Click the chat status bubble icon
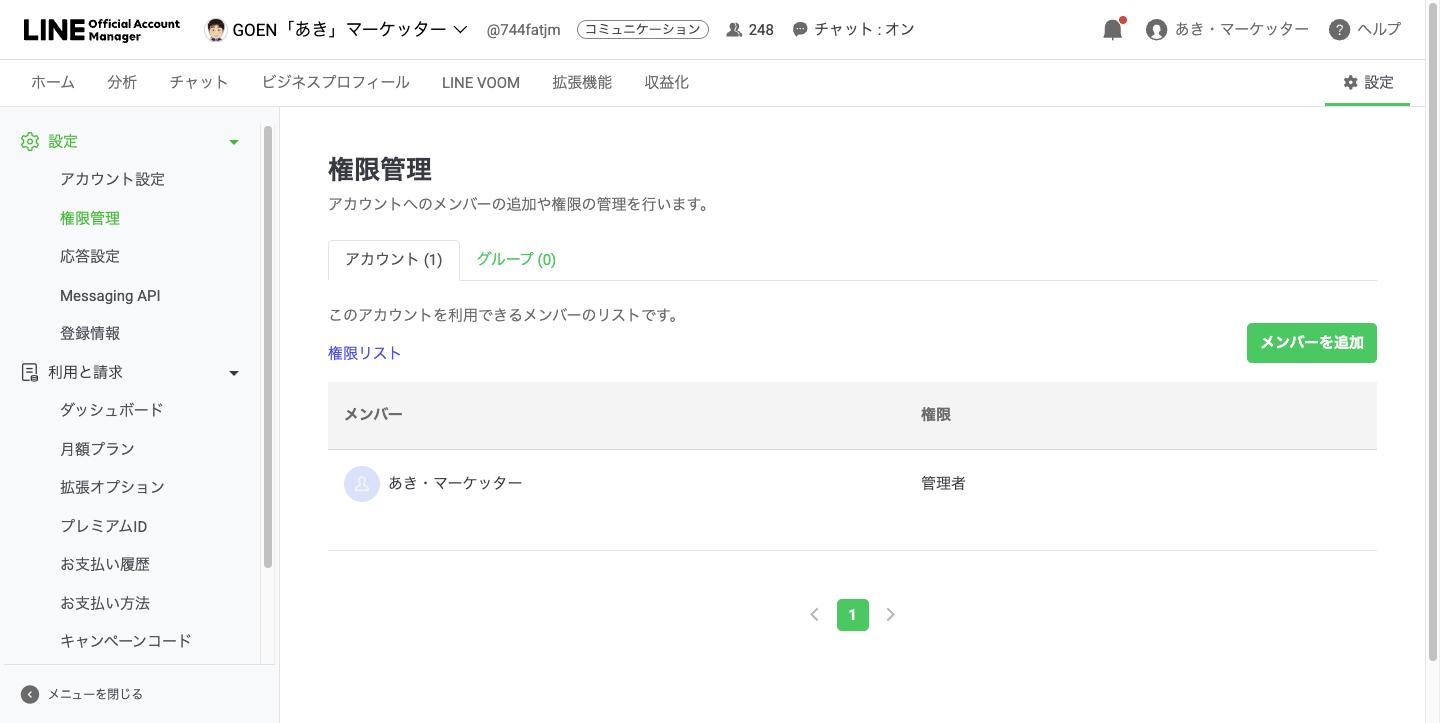Screen dimensions: 1440x723 pos(800,30)
